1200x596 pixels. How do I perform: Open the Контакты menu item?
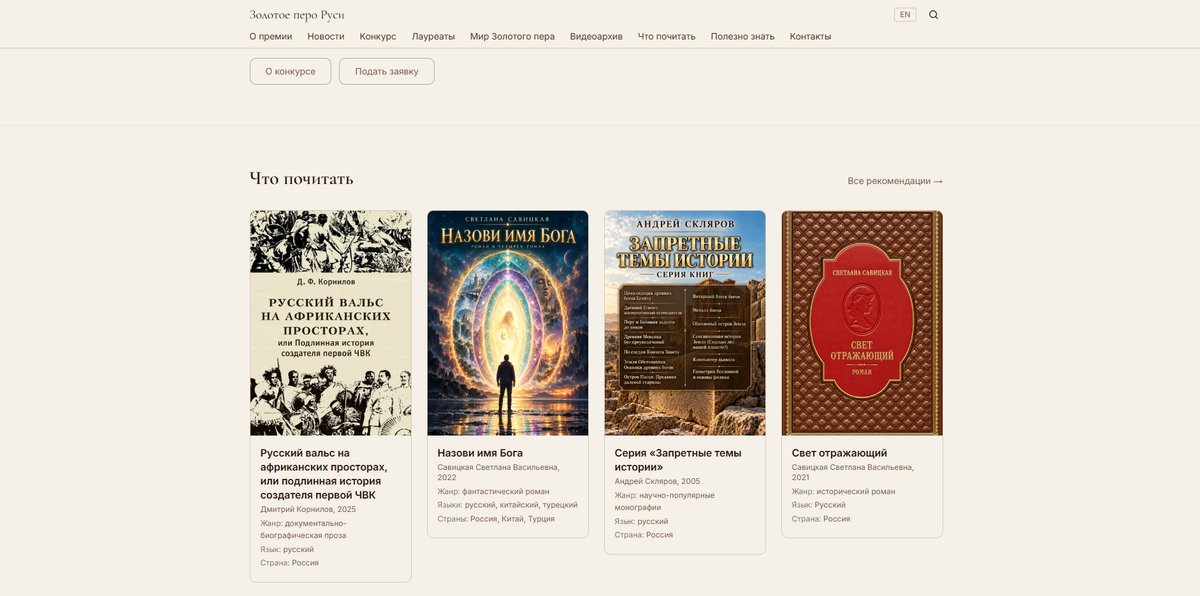pos(810,36)
